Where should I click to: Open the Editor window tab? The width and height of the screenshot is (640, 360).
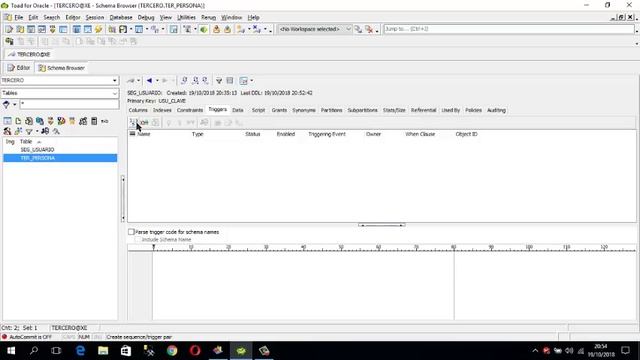pyautogui.click(x=19, y=68)
